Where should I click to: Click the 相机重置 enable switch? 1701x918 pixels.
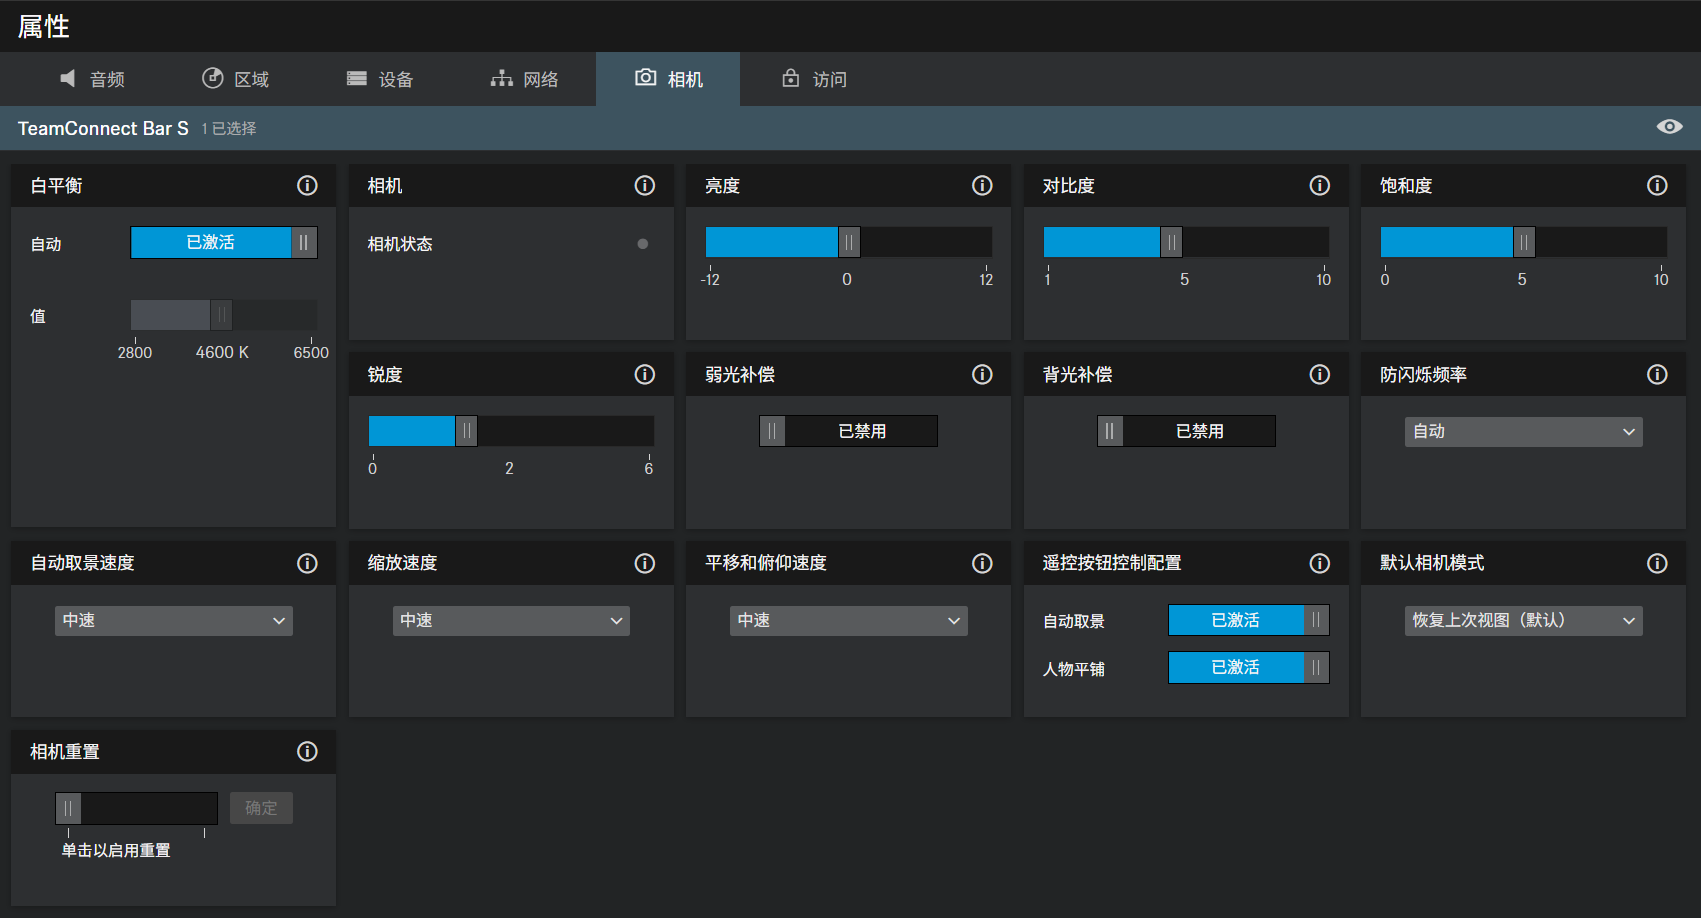136,808
